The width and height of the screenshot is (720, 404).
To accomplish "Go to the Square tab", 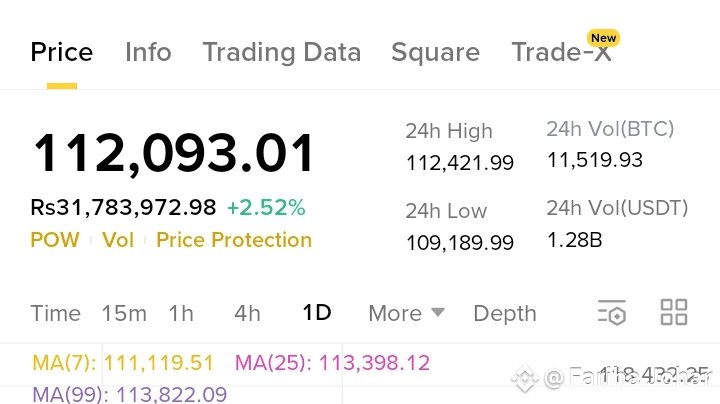I will tap(435, 52).
